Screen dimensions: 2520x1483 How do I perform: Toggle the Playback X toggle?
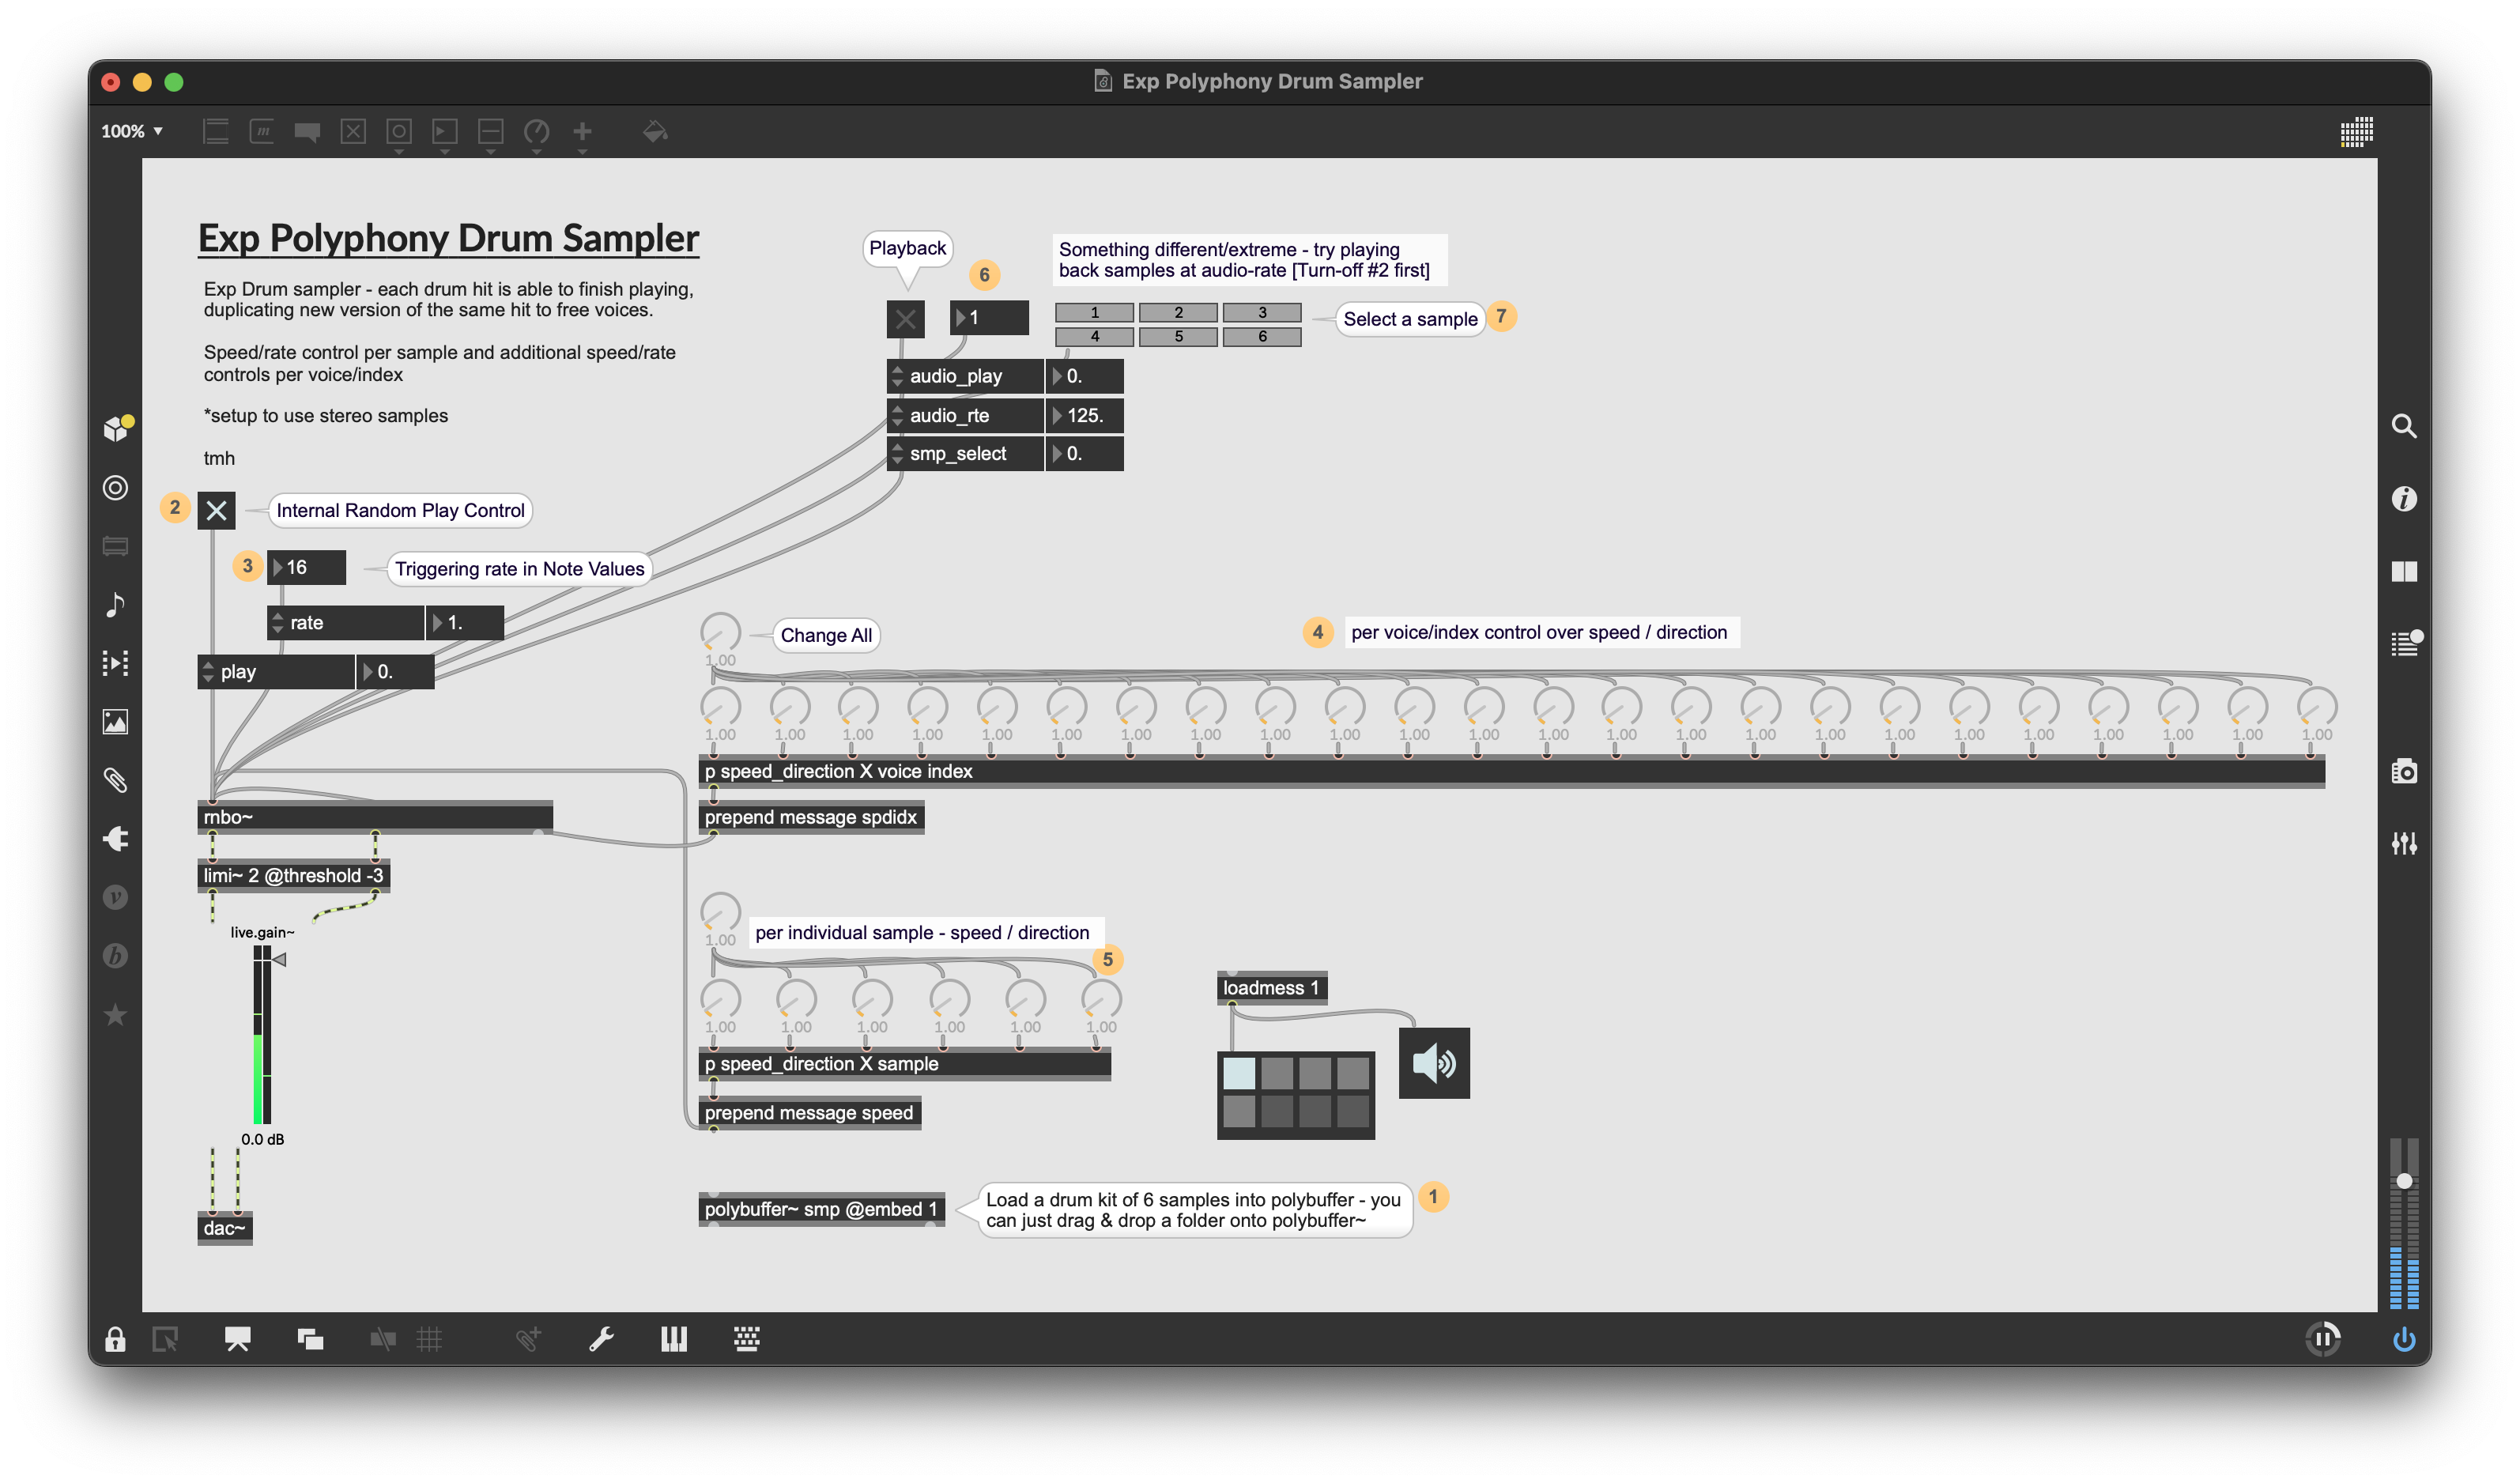905,319
